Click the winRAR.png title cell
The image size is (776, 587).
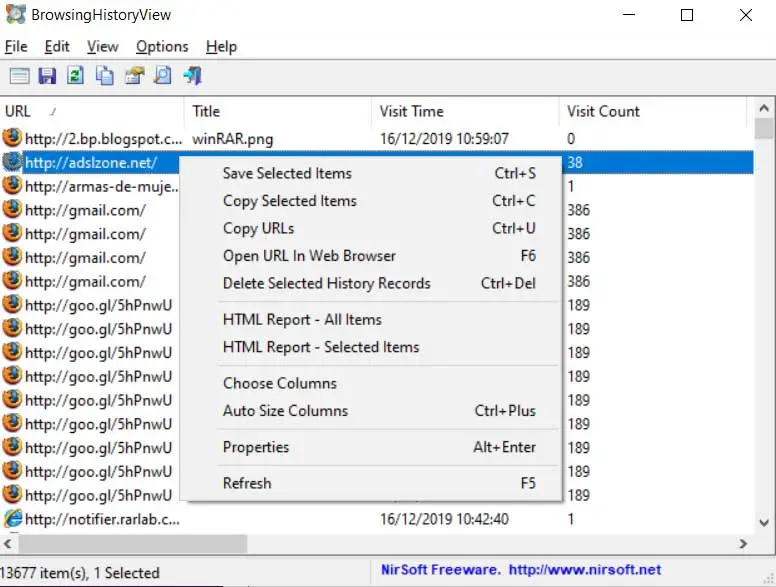[233, 139]
